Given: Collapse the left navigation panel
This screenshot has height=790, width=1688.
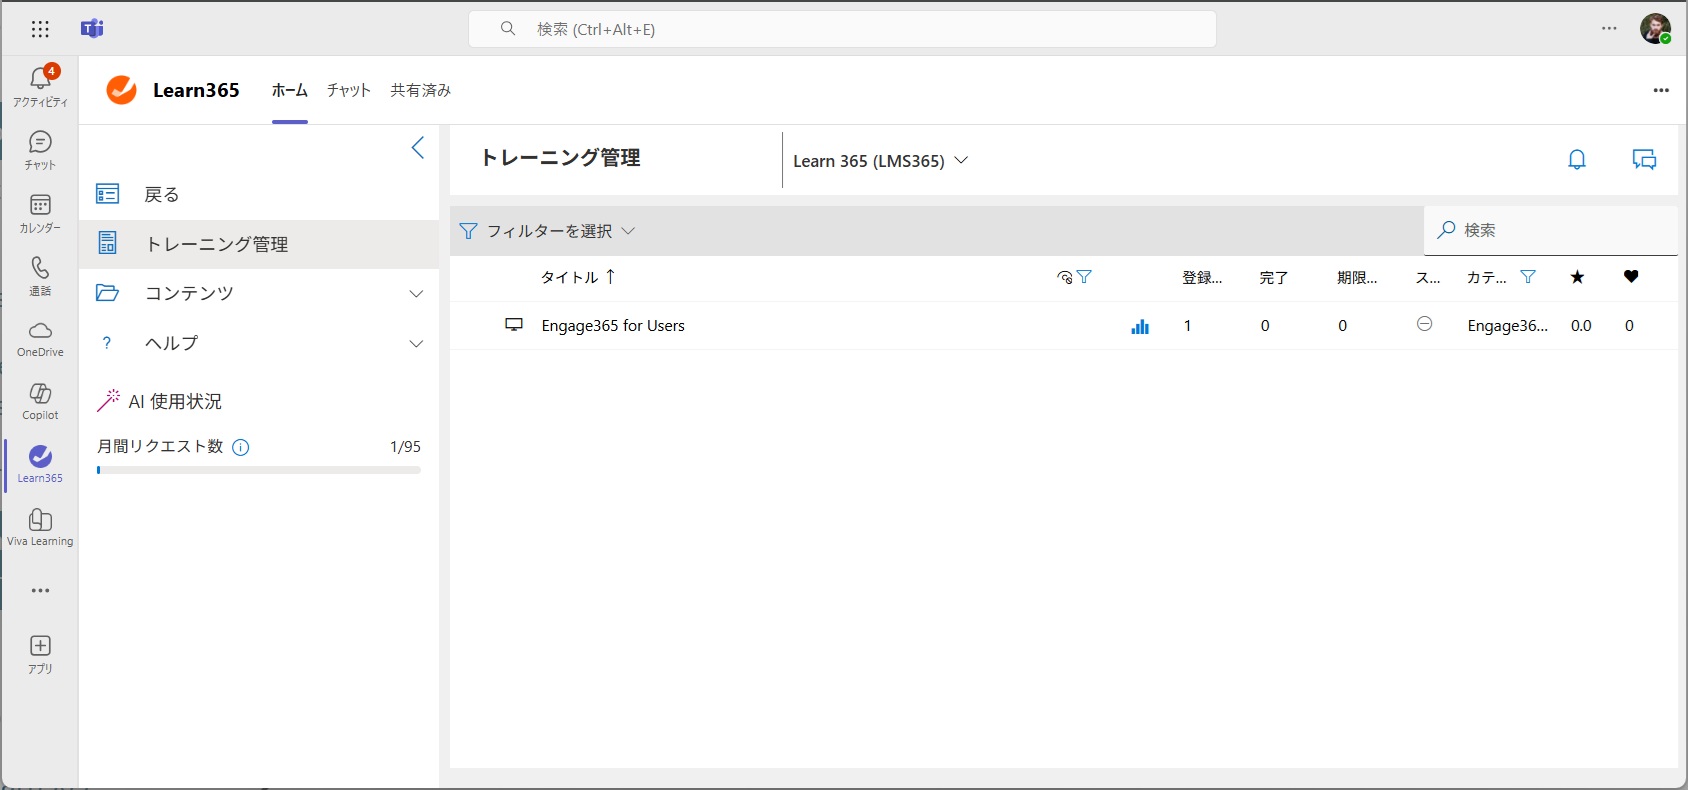Looking at the screenshot, I should pos(418,148).
